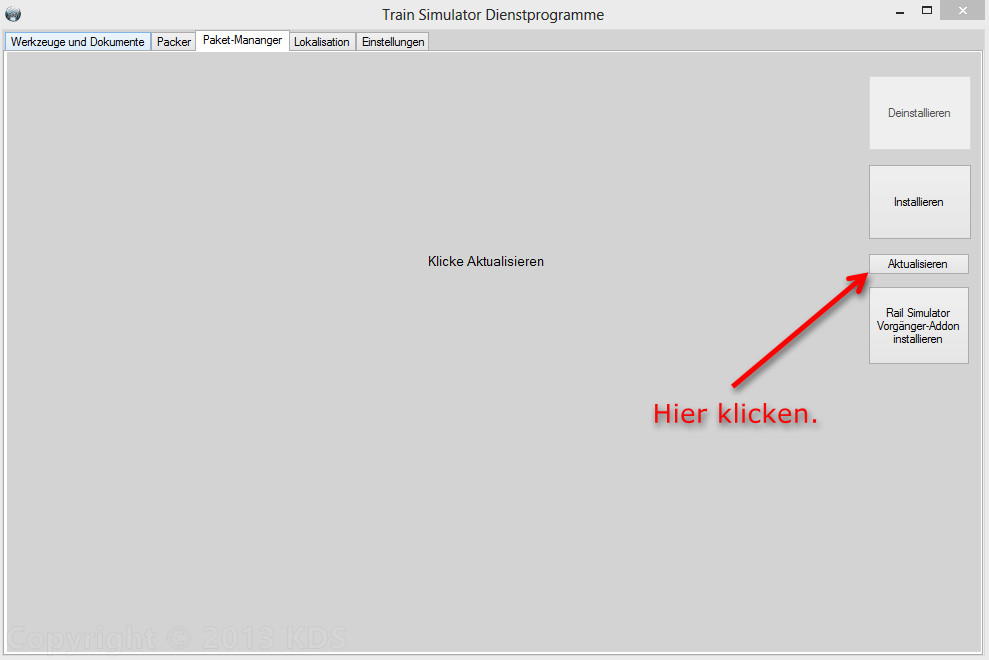Viewport: 989px width, 660px height.
Task: Open the Werkzeuge und Dokumente tab
Action: 78,42
